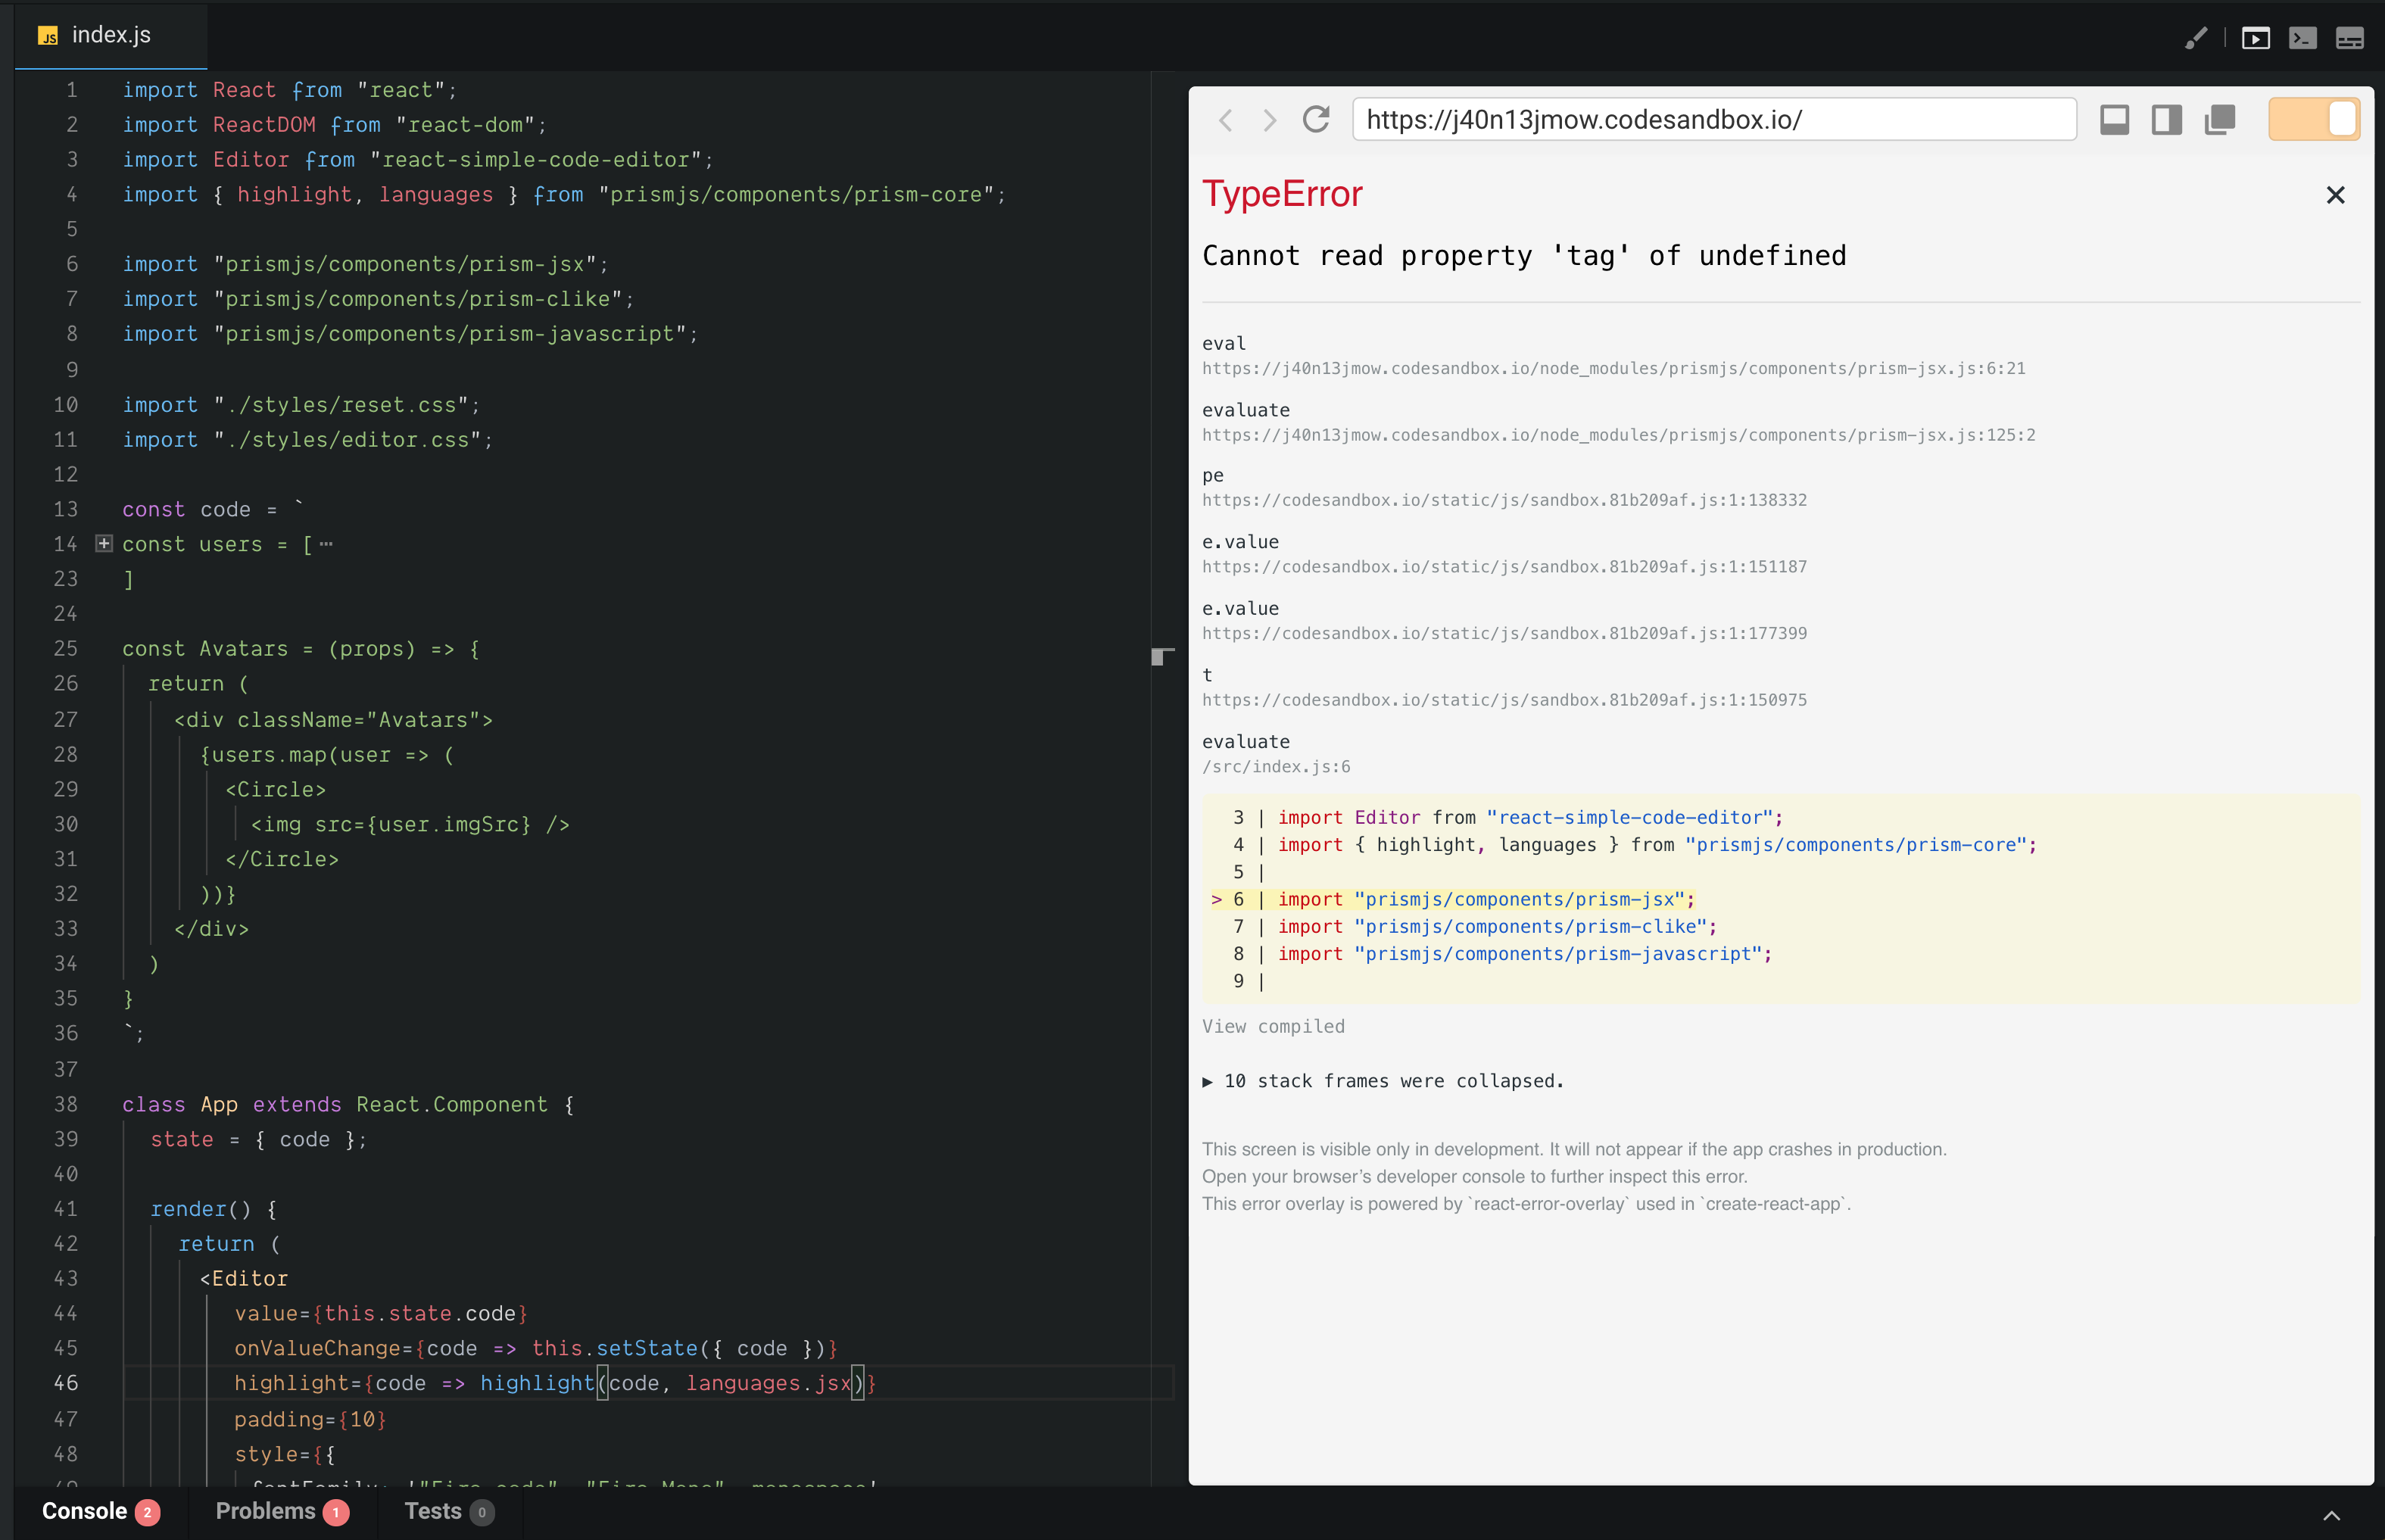This screenshot has height=1540, width=2385.
Task: Toggle the orange preview switch
Action: click(x=2314, y=119)
